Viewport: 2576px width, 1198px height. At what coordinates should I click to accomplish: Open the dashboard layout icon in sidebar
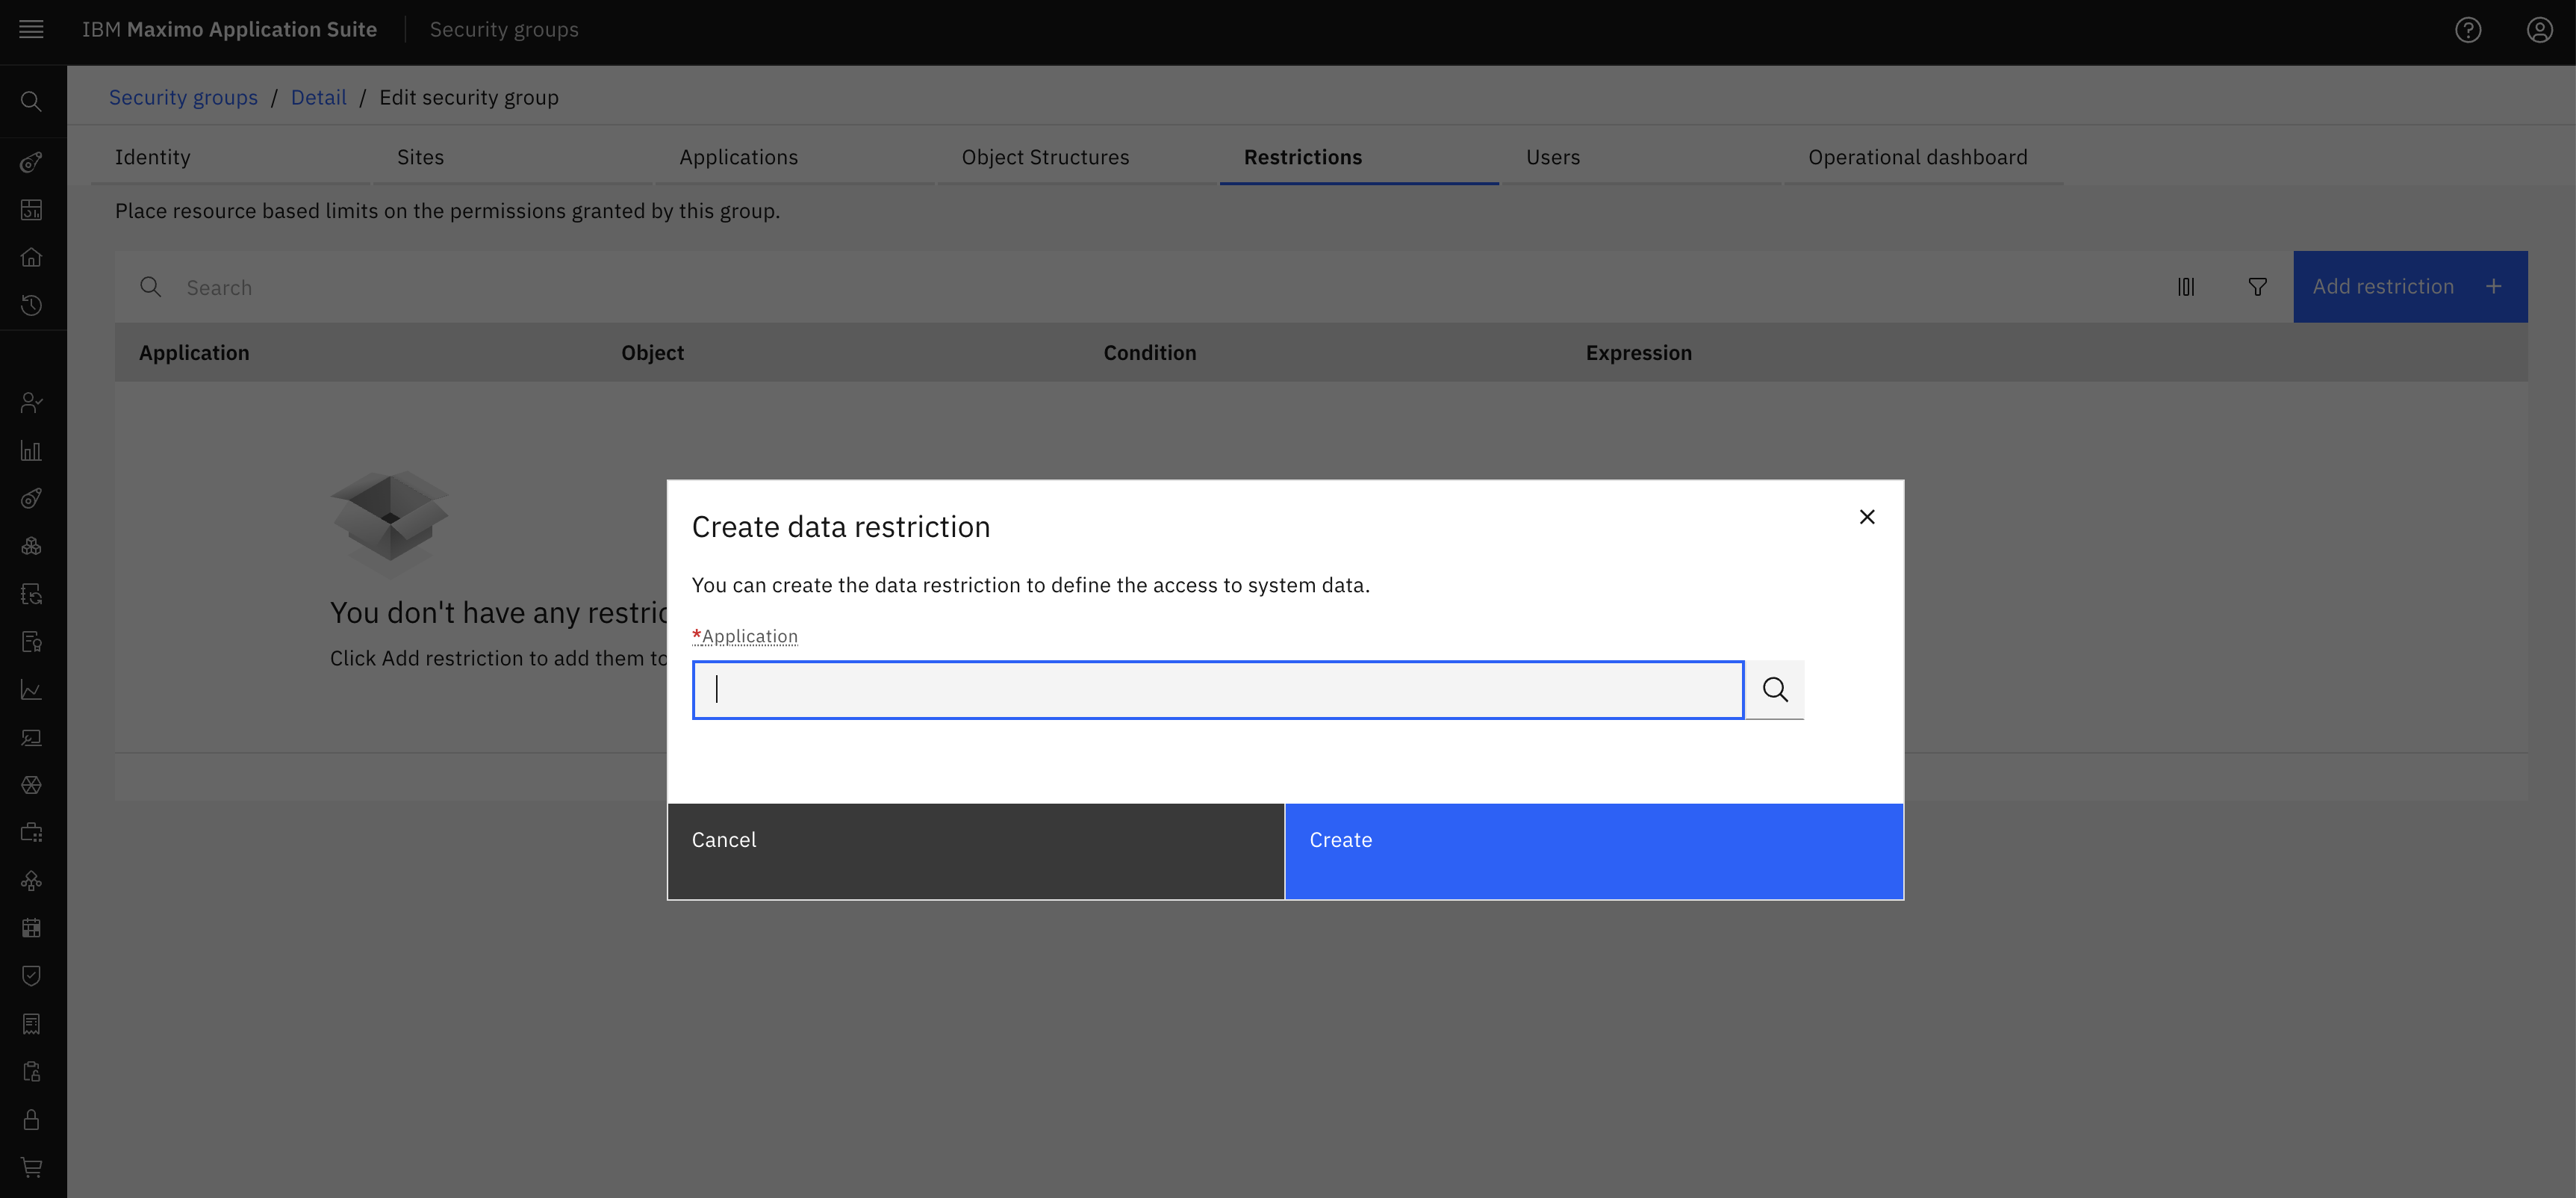pyautogui.click(x=31, y=209)
